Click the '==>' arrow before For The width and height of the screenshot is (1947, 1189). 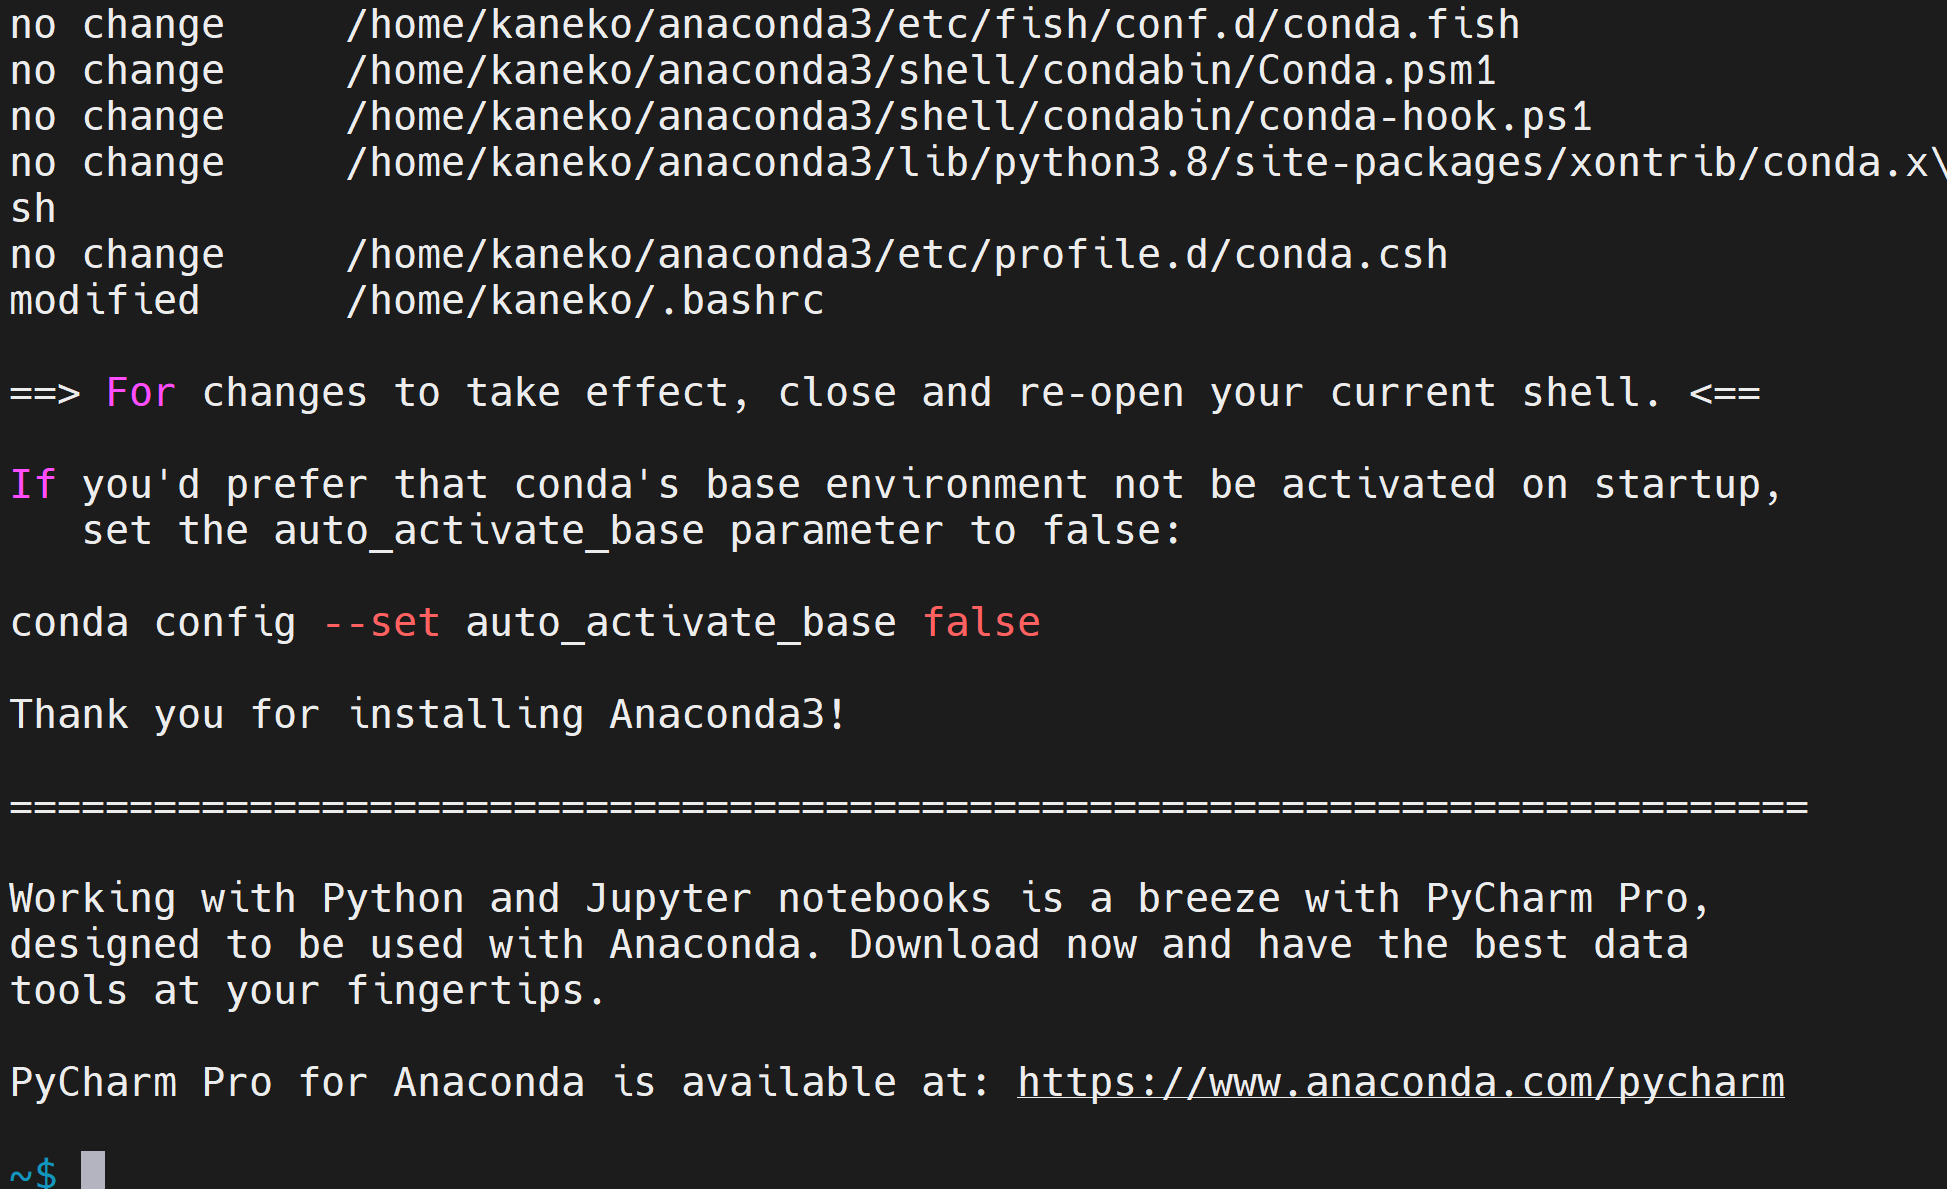coord(45,393)
